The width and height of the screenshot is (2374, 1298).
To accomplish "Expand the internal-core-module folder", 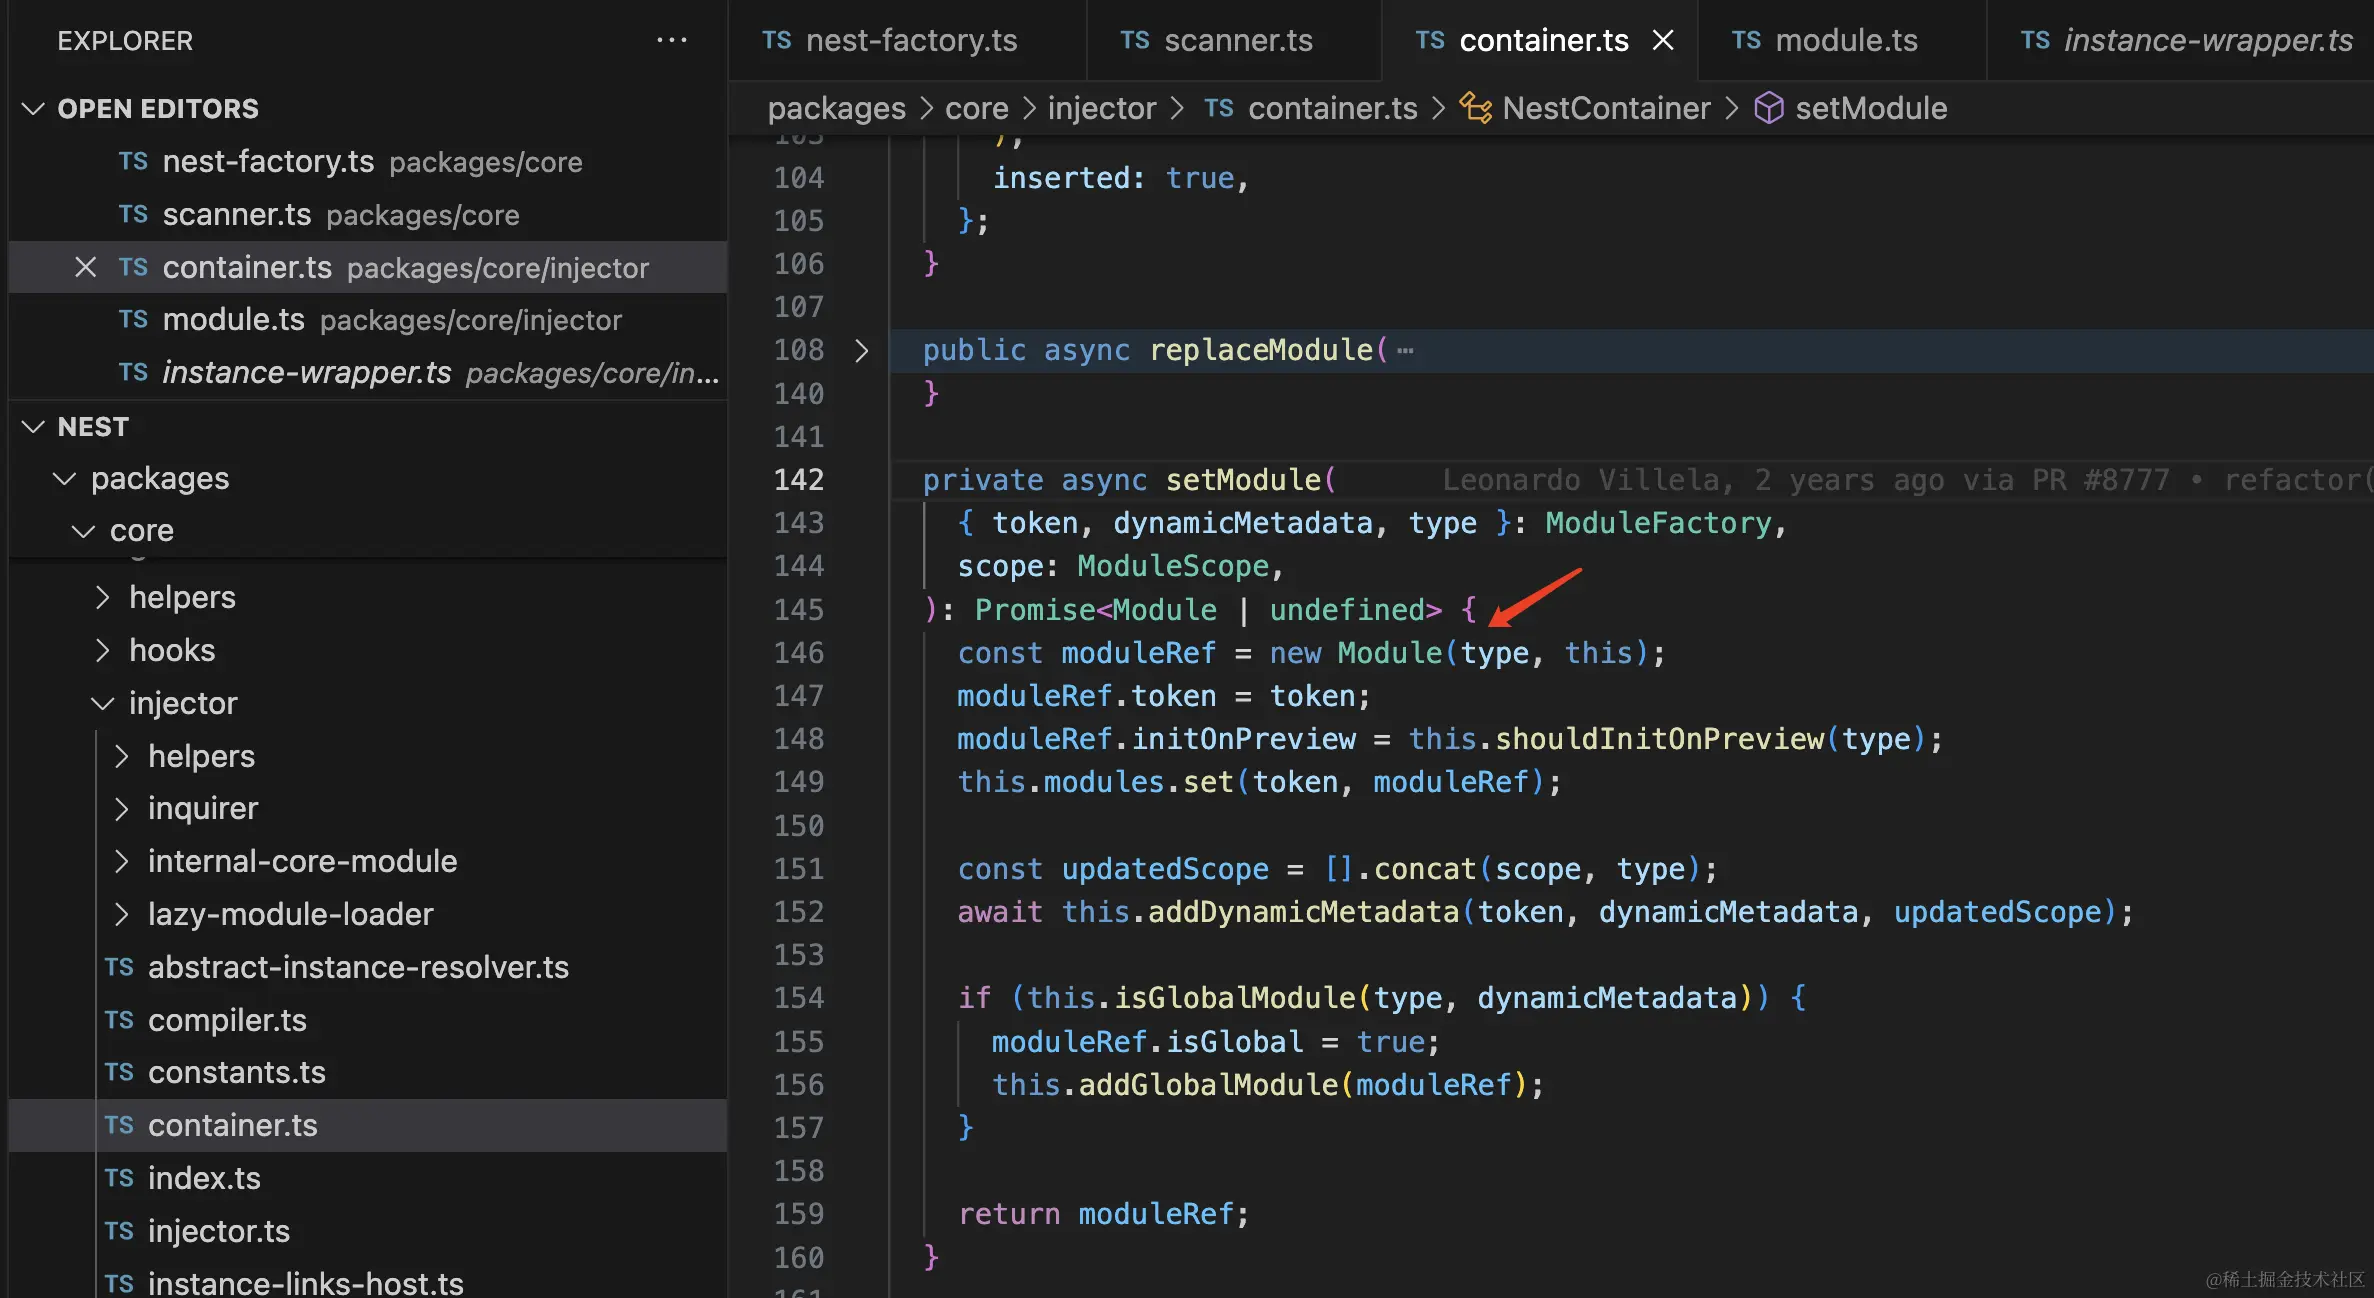I will click(x=121, y=861).
